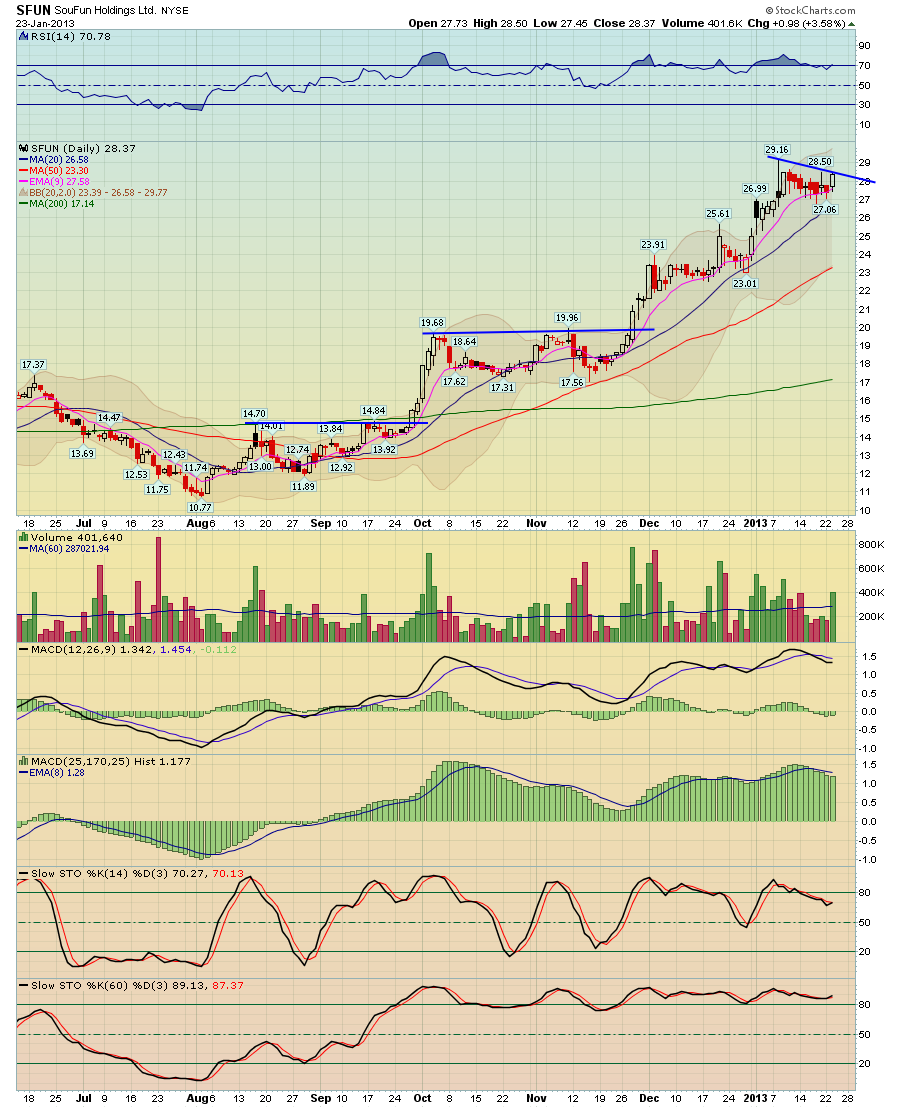This screenshot has height=1108, width=900.
Task: Click the 12.92 price label
Action: (x=341, y=467)
